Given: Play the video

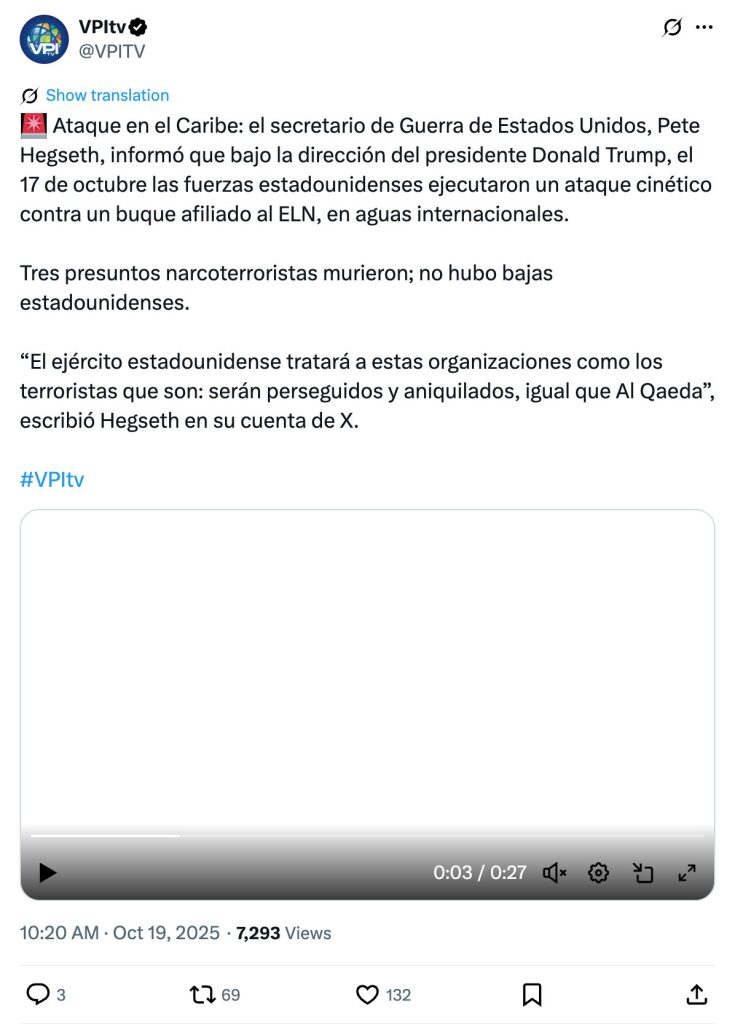Looking at the screenshot, I should [x=47, y=872].
